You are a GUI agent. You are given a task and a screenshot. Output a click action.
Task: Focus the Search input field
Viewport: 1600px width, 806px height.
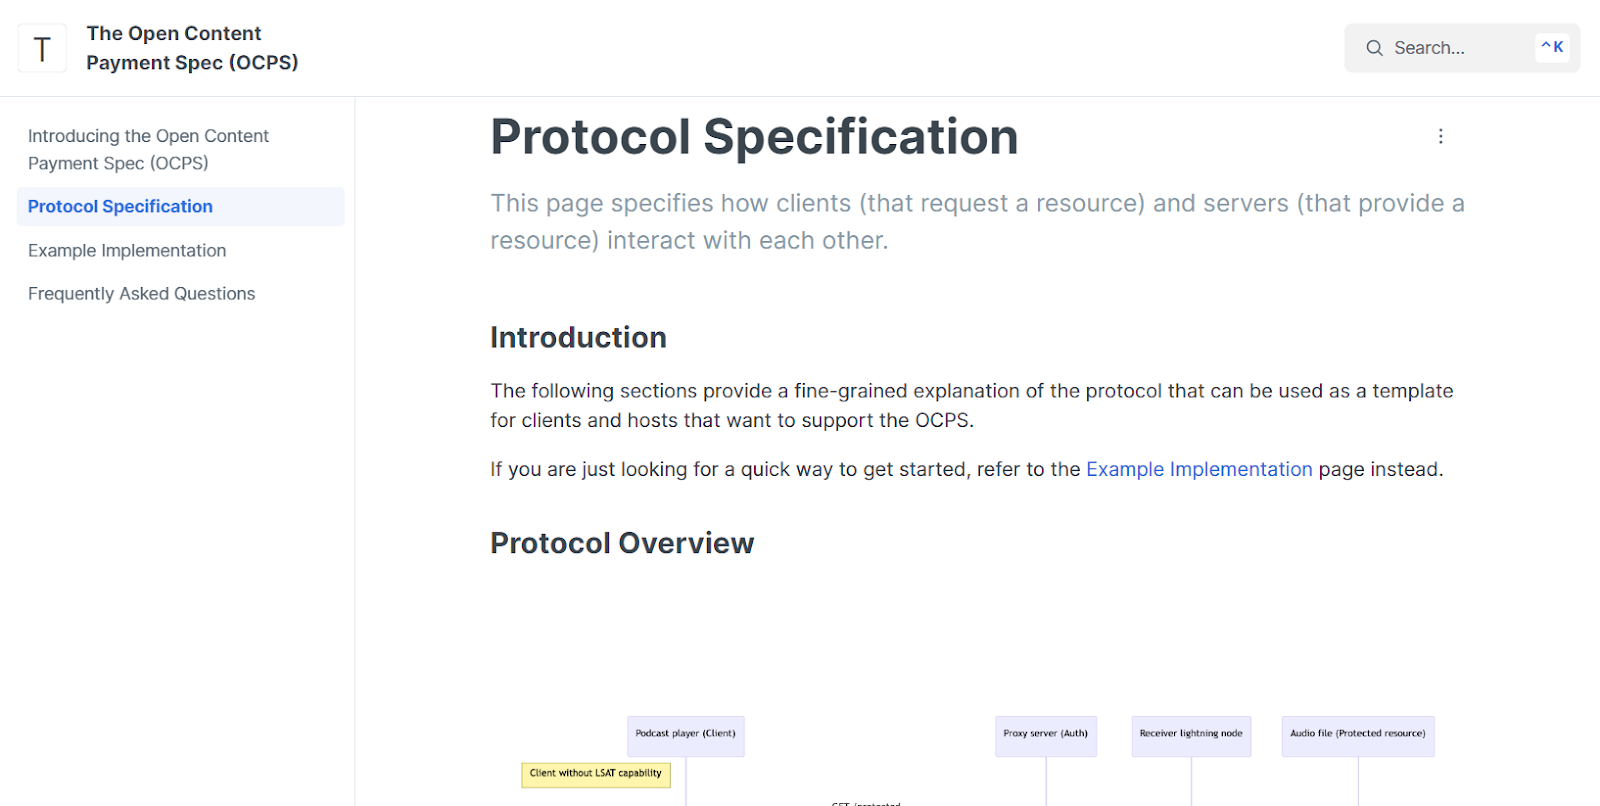click(1455, 48)
